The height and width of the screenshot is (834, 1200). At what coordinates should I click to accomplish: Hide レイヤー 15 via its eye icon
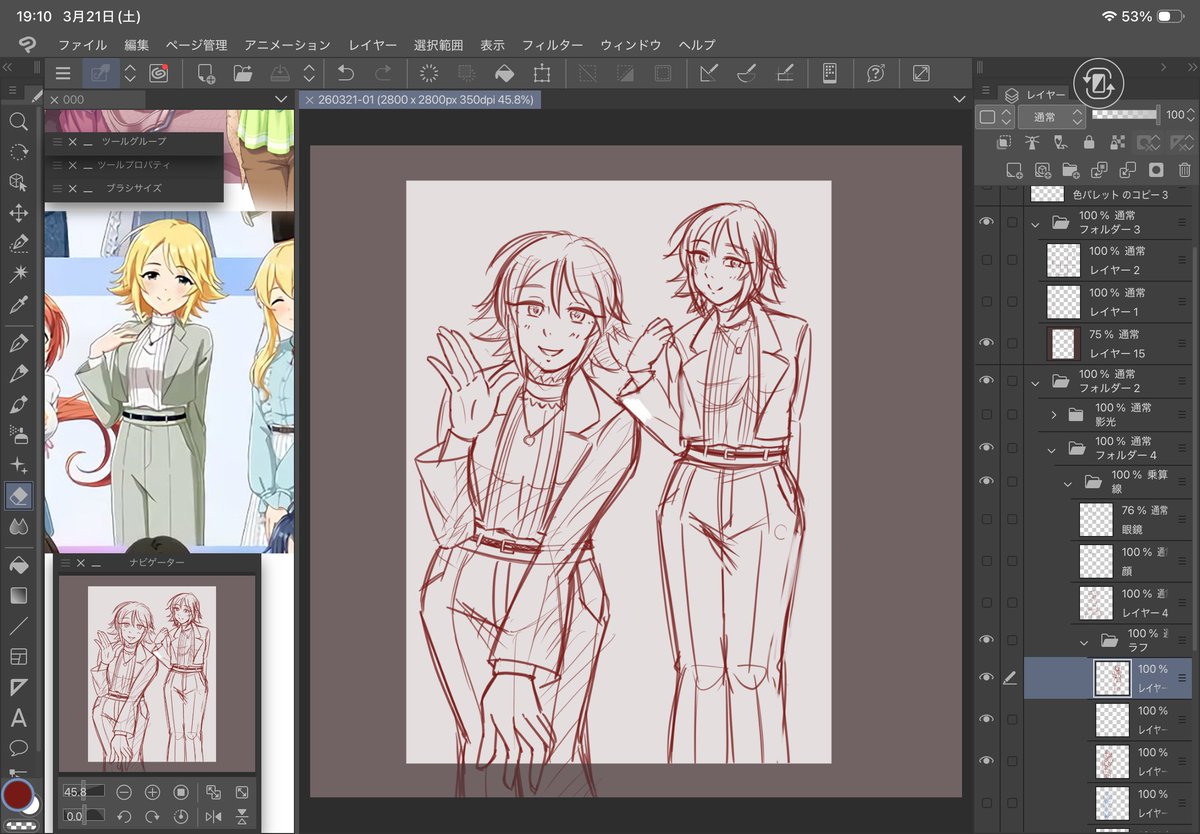[x=987, y=343]
